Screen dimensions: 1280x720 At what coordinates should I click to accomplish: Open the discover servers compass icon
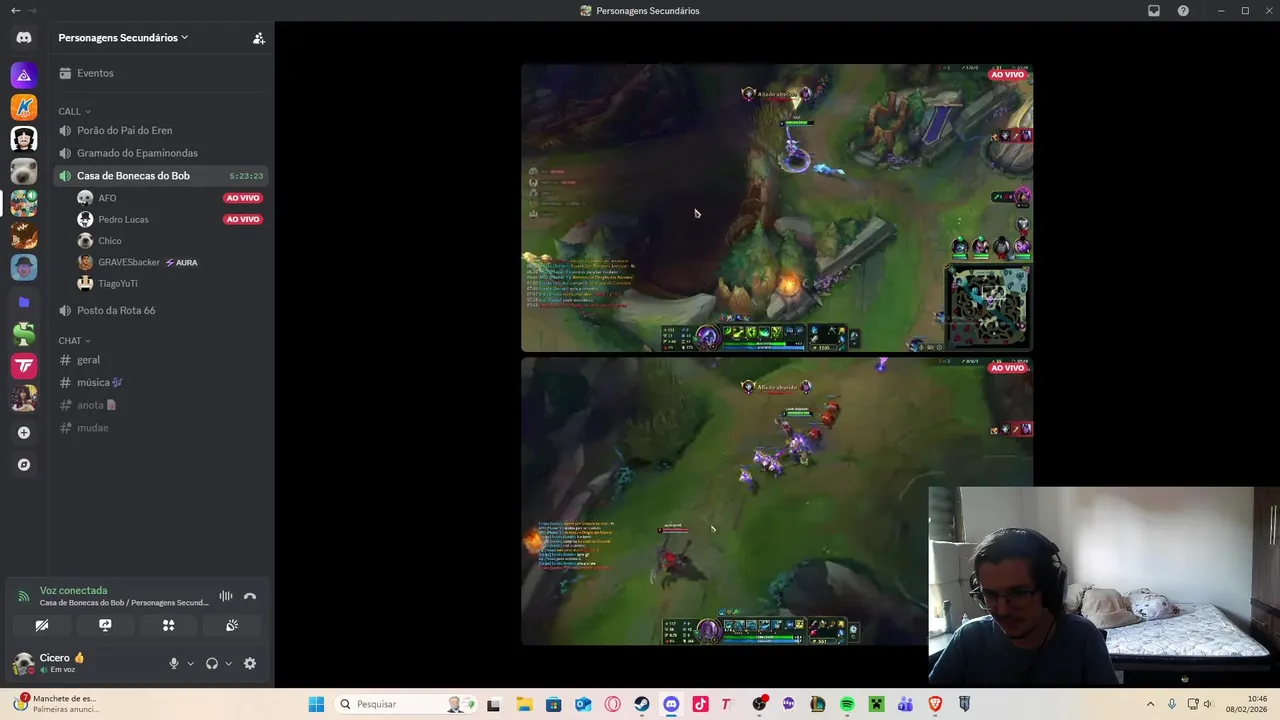24,465
